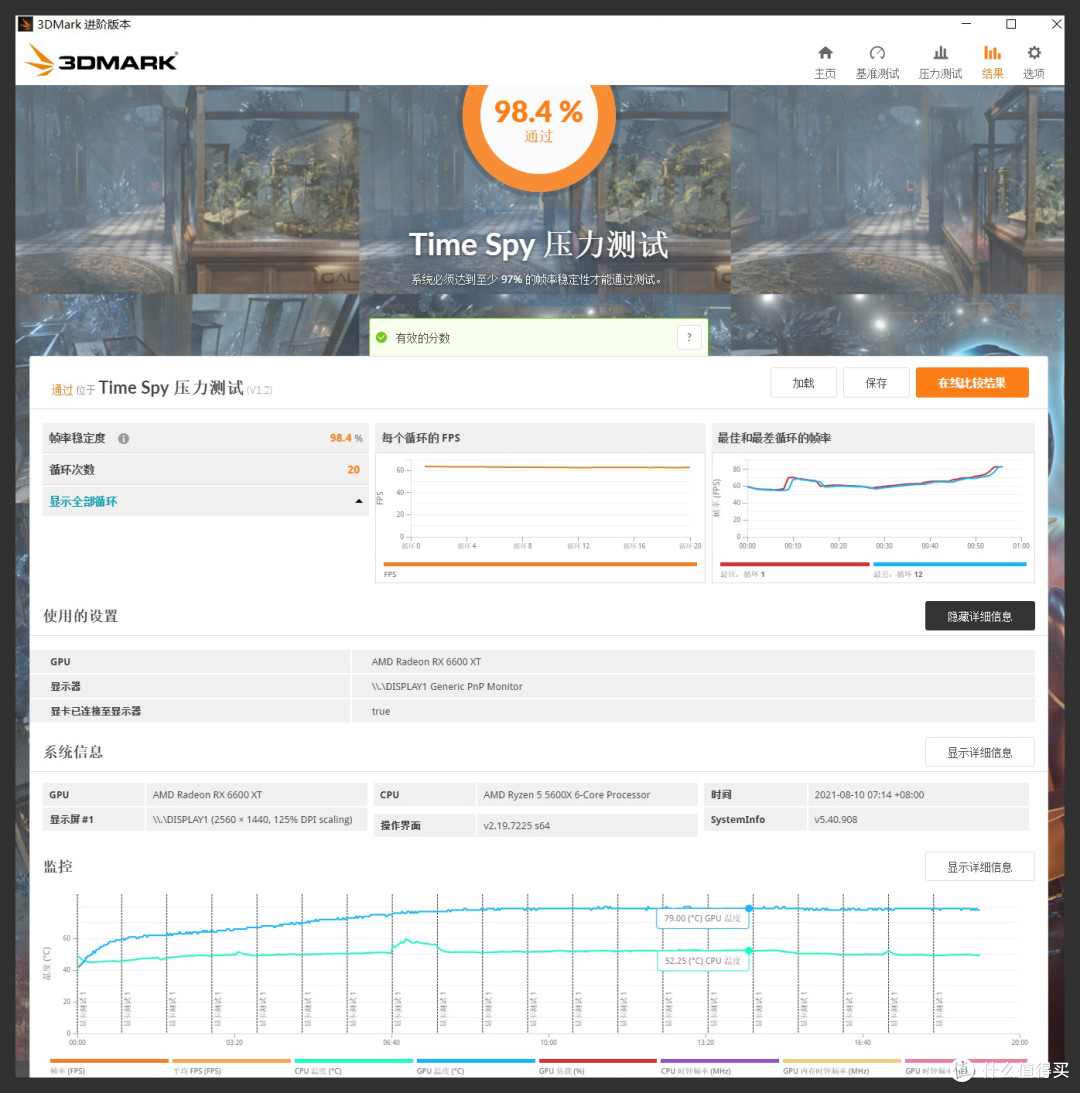Click the green valid score checkmark

pyautogui.click(x=381, y=337)
